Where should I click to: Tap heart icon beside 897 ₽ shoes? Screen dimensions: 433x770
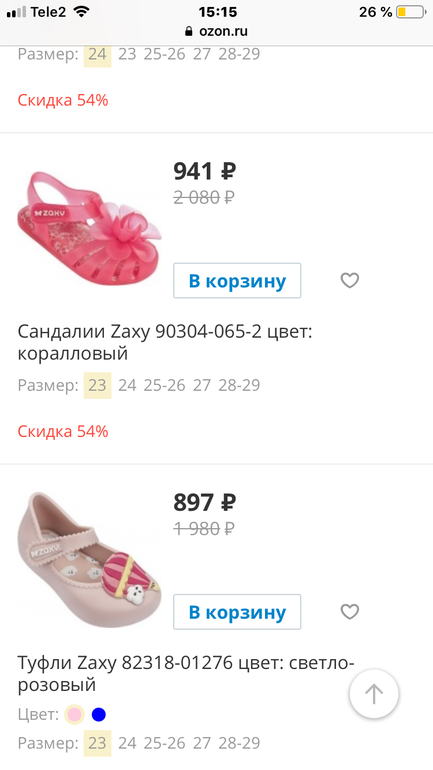[x=350, y=612]
